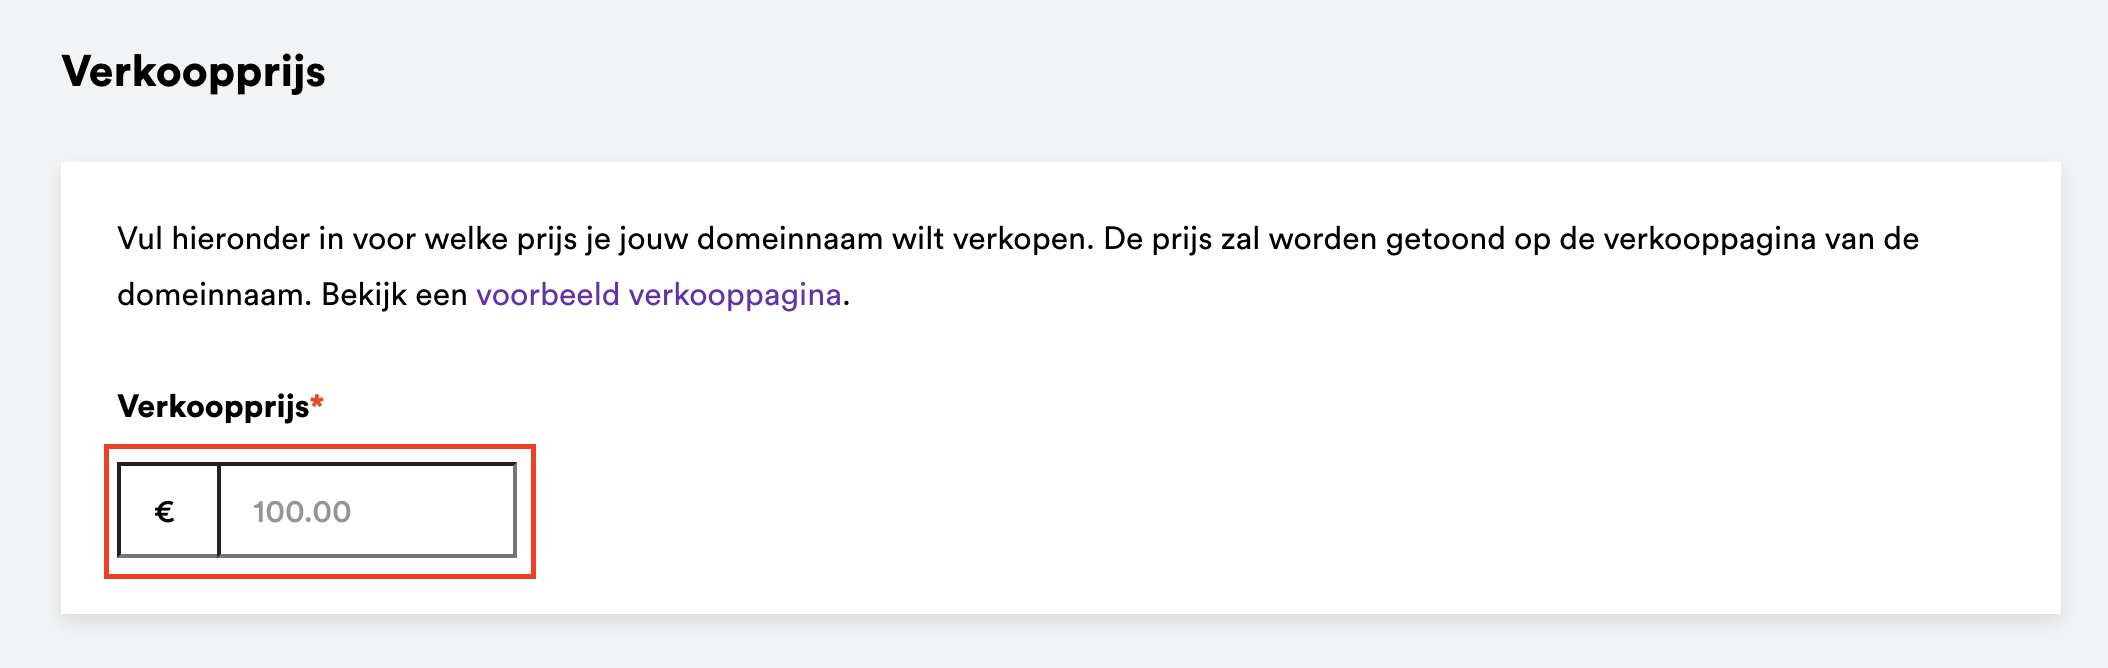
Task: Click the large Verkoopprijs page heading
Action: pyautogui.click(x=193, y=72)
